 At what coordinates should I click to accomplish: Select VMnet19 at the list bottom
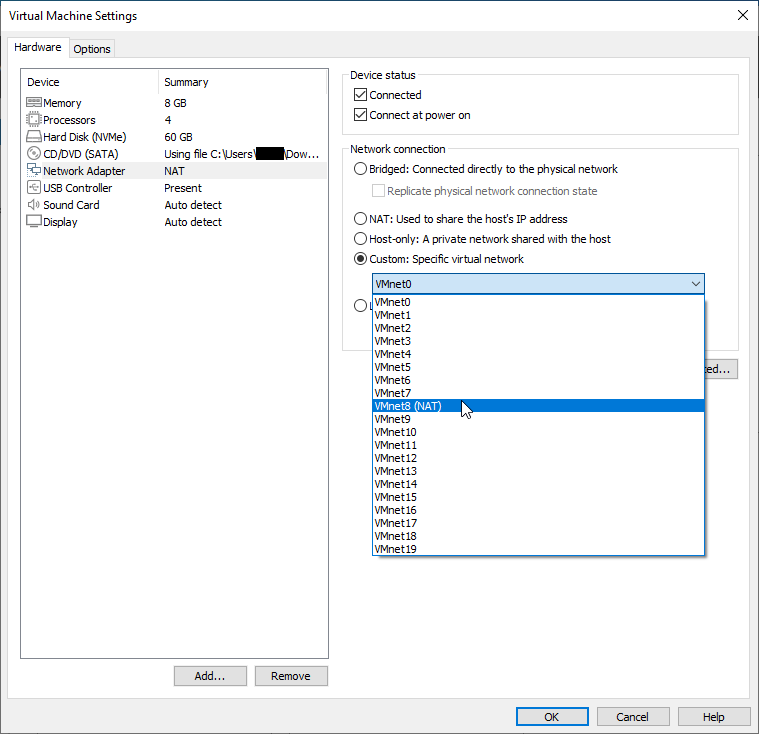[x=538, y=549]
